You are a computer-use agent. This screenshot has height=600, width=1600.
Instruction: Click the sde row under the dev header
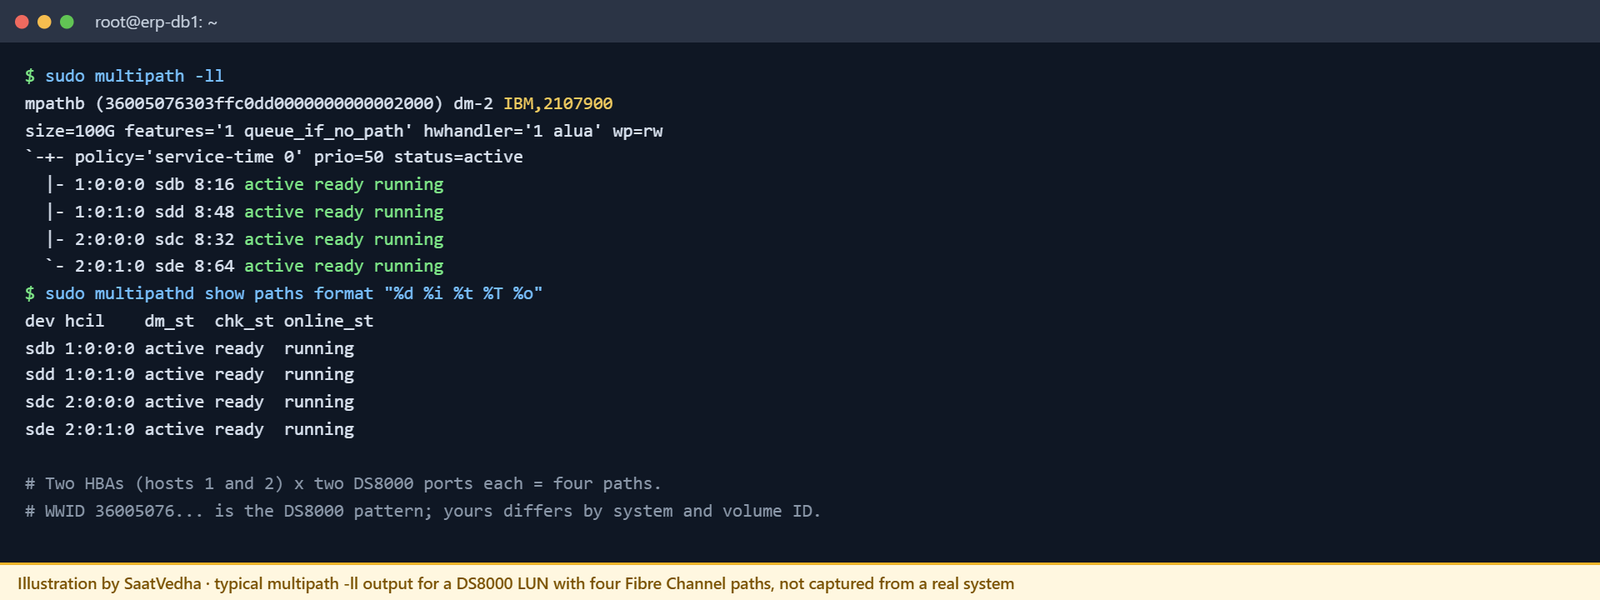click(190, 430)
